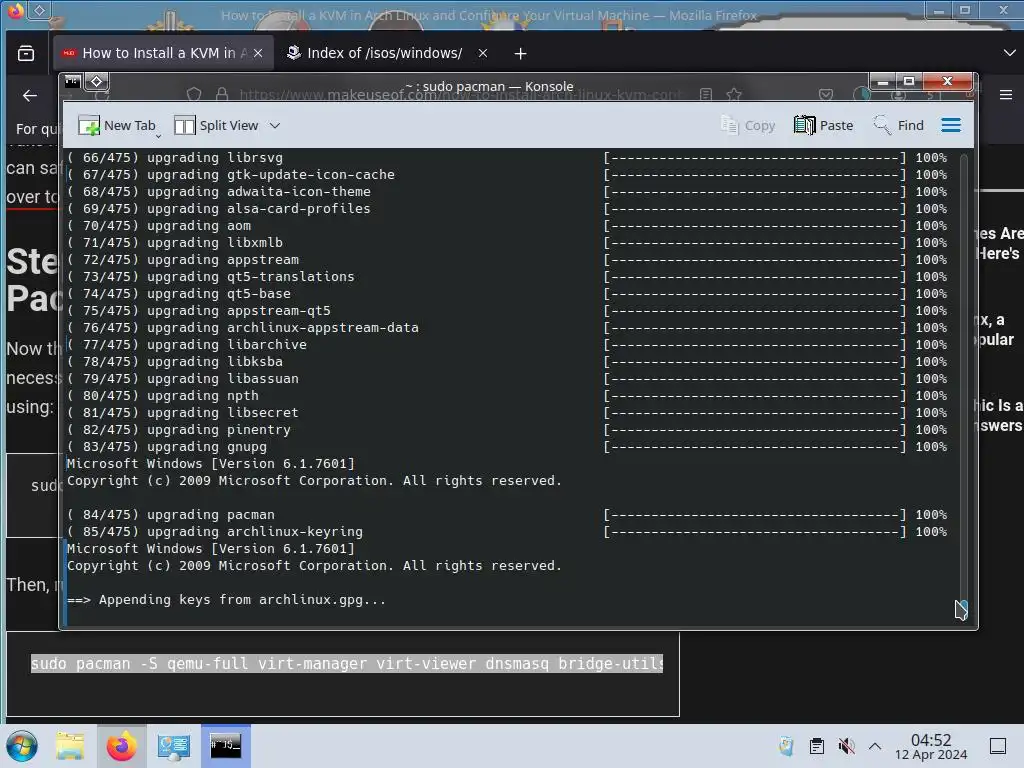The height and width of the screenshot is (768, 1024).
Task: Click the show desktop button in taskbar
Action: (998, 746)
